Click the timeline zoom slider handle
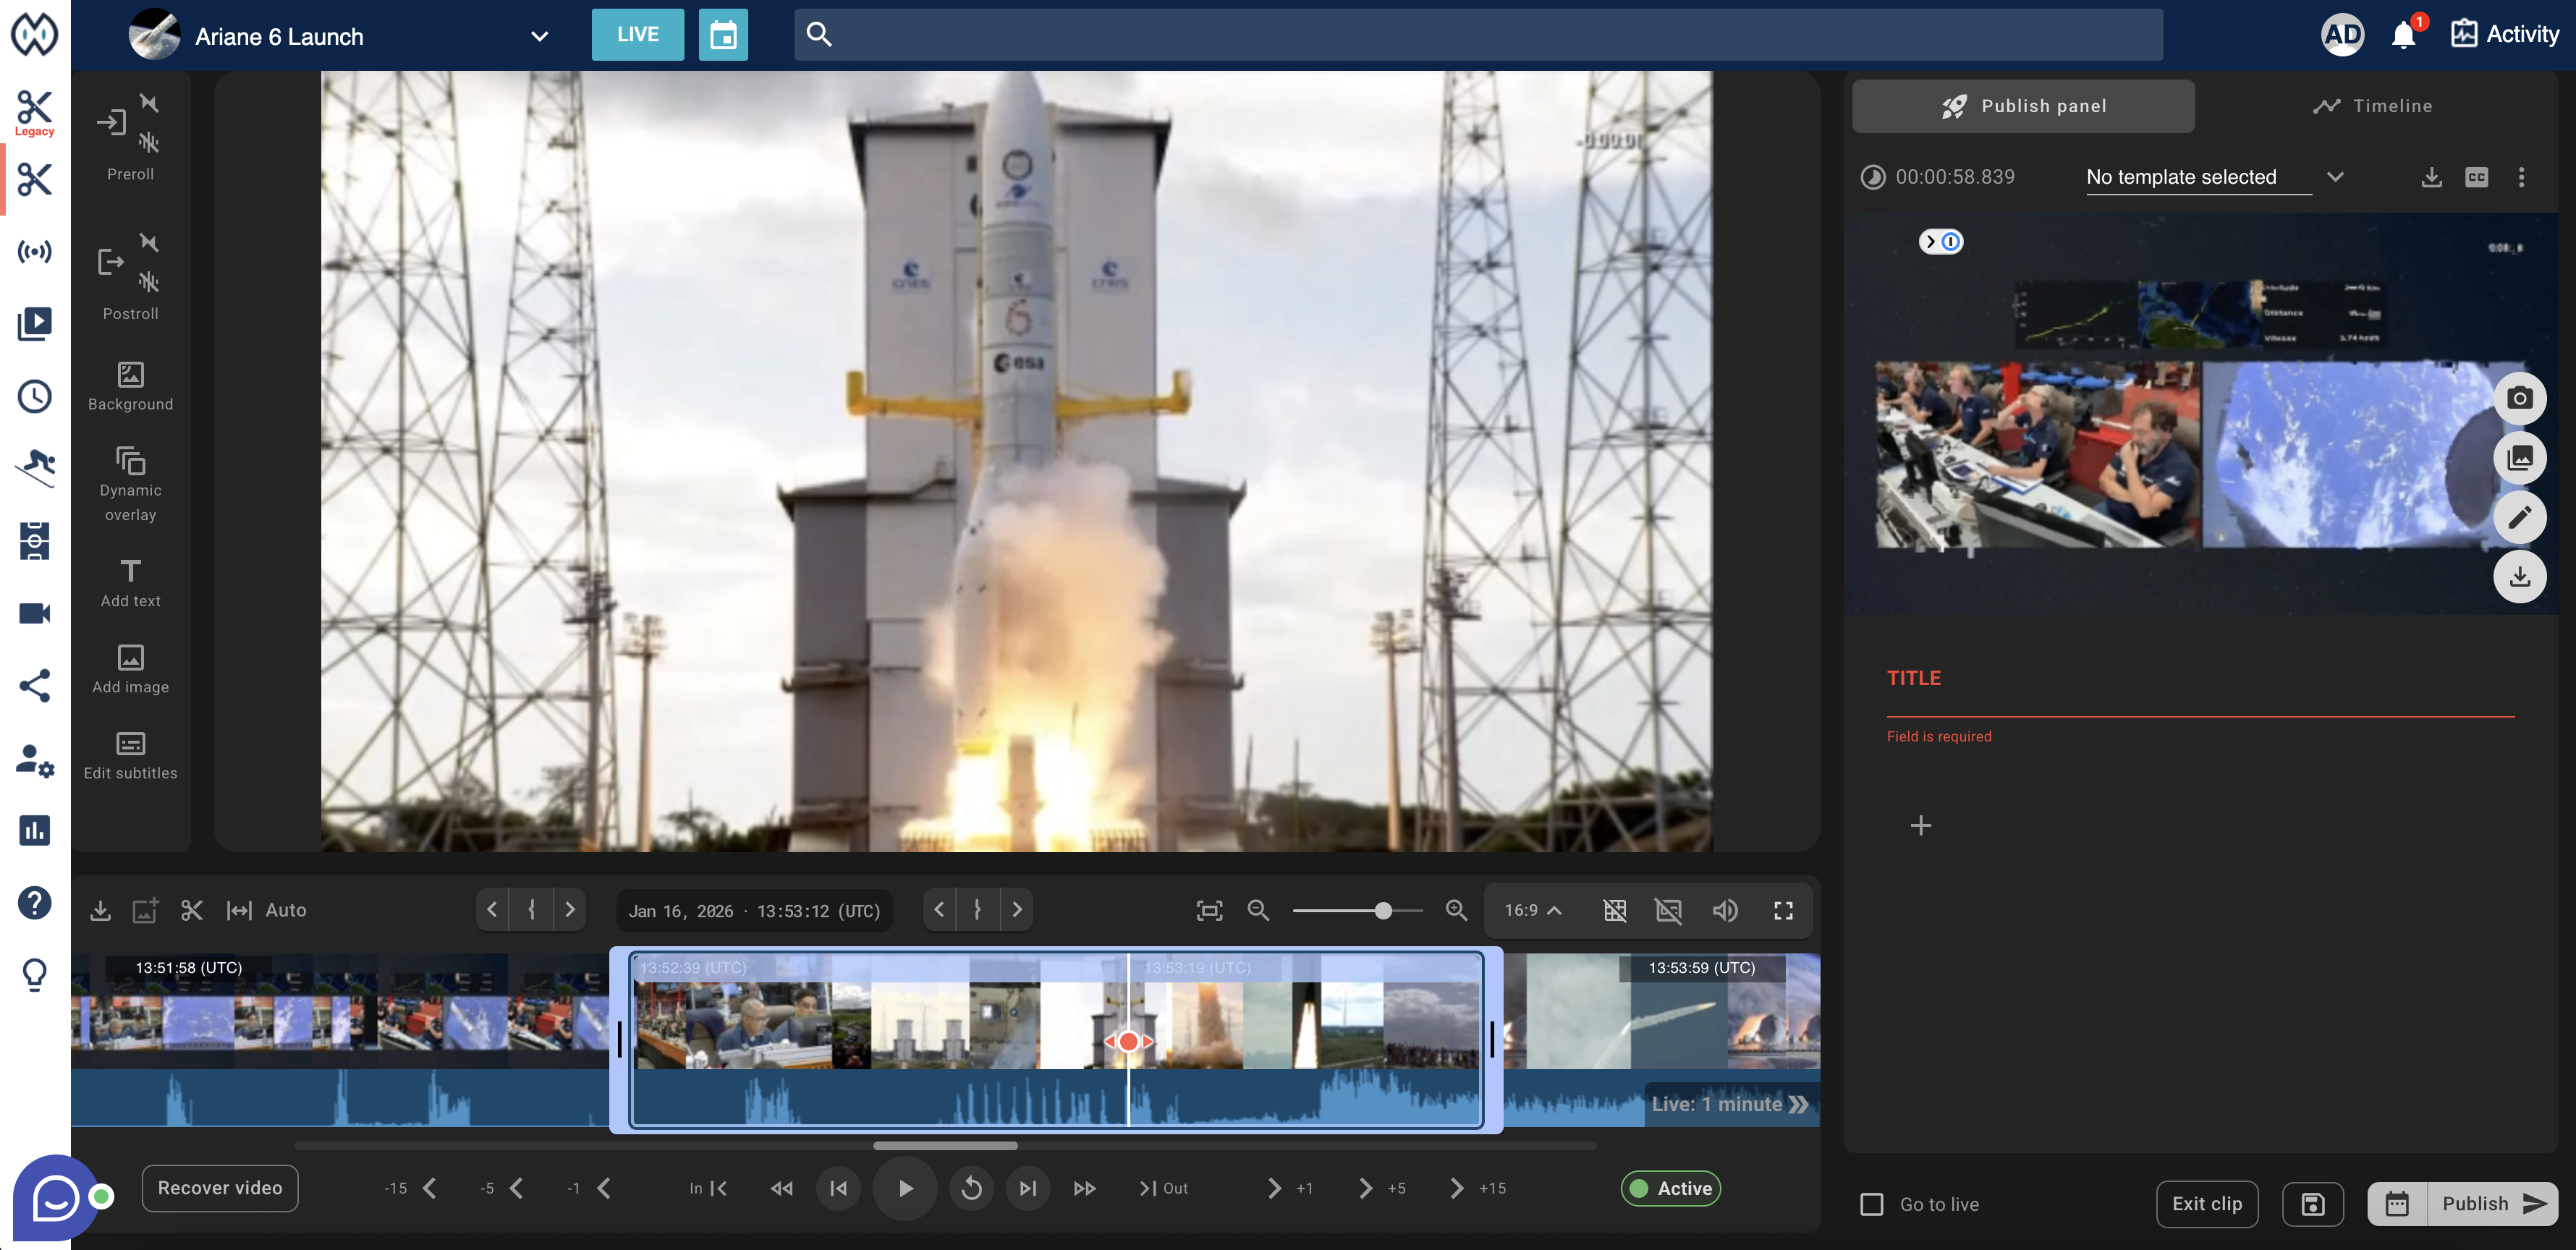Image resolution: width=2576 pixels, height=1250 pixels. tap(1383, 910)
